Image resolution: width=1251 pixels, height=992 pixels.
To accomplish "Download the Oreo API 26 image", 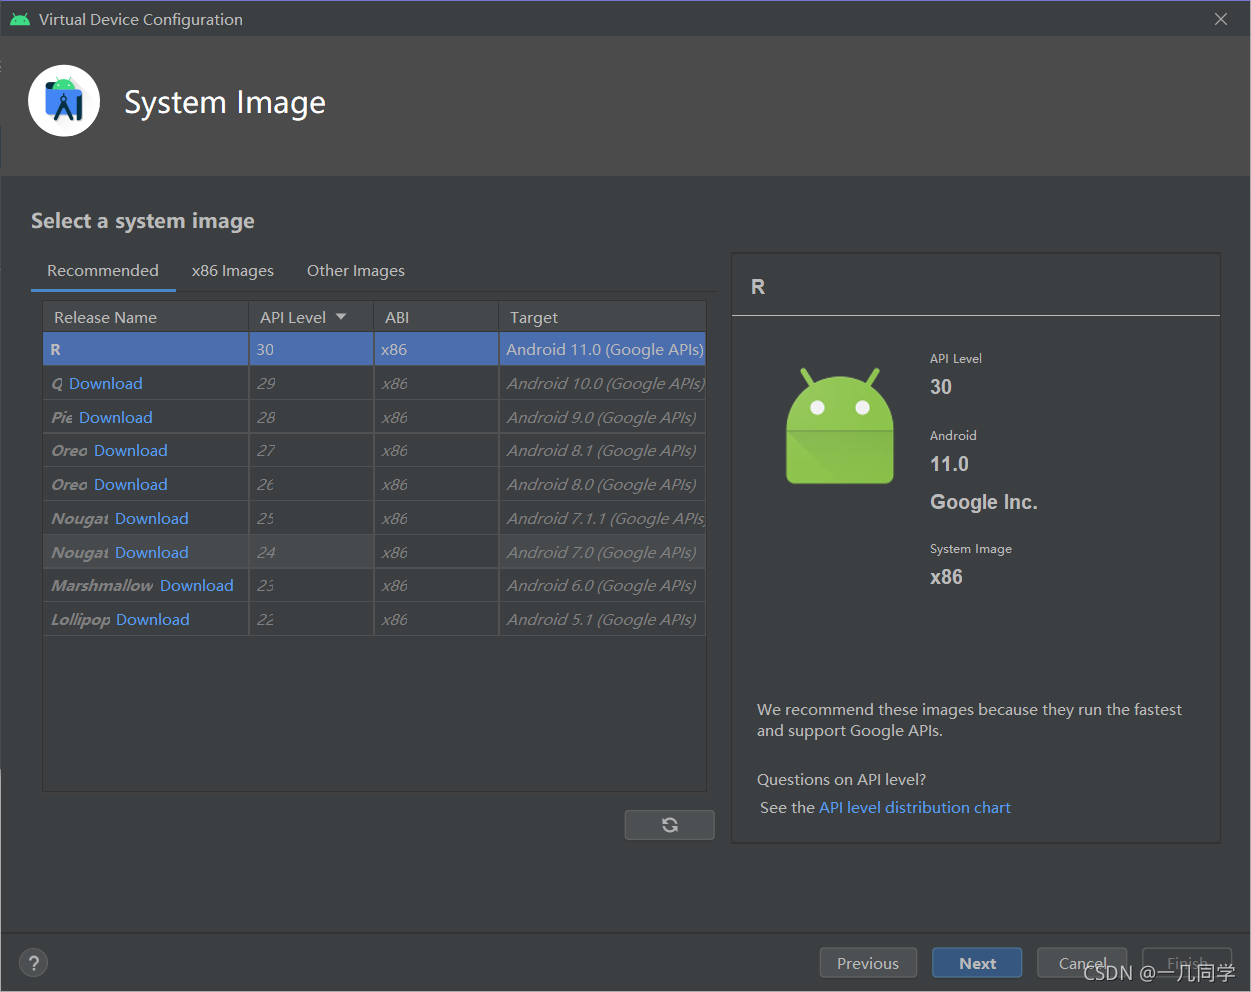I will coord(131,485).
